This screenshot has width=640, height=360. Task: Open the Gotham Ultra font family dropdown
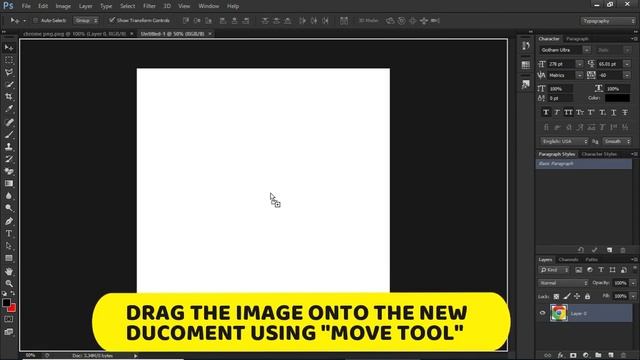coord(587,50)
